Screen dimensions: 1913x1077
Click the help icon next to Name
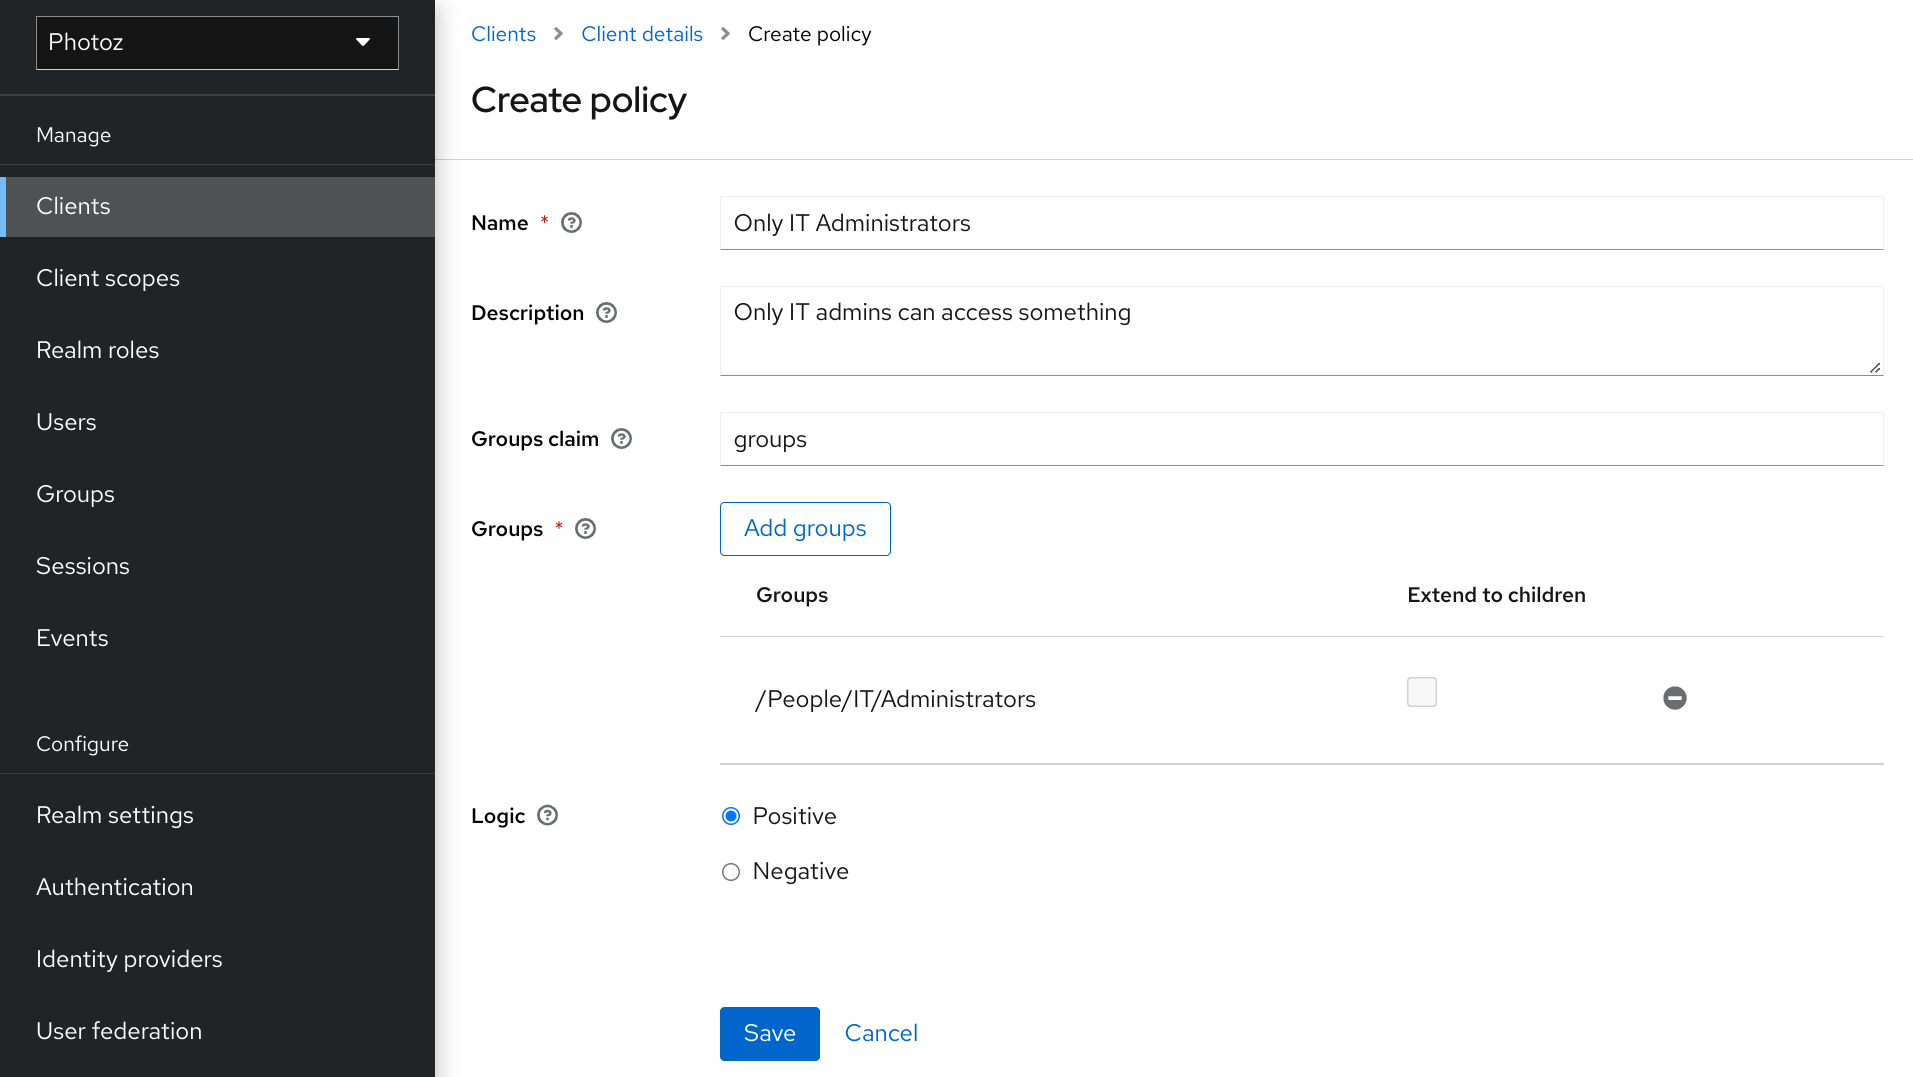click(570, 223)
